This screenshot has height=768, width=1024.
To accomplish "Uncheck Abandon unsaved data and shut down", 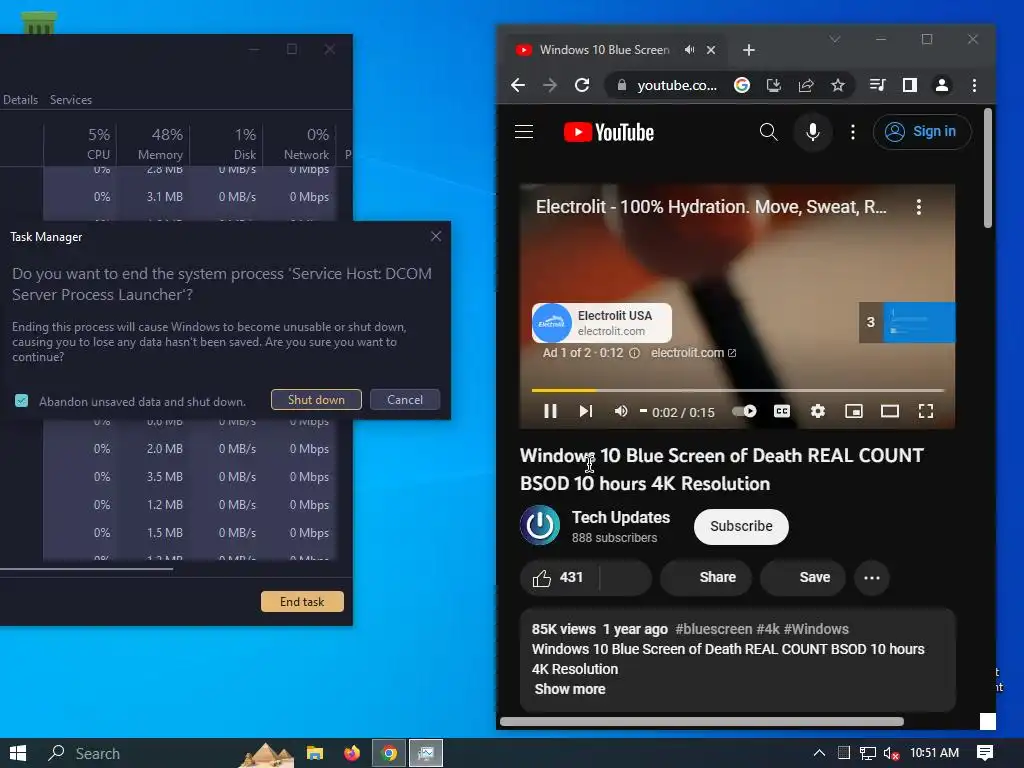I will (x=22, y=400).
